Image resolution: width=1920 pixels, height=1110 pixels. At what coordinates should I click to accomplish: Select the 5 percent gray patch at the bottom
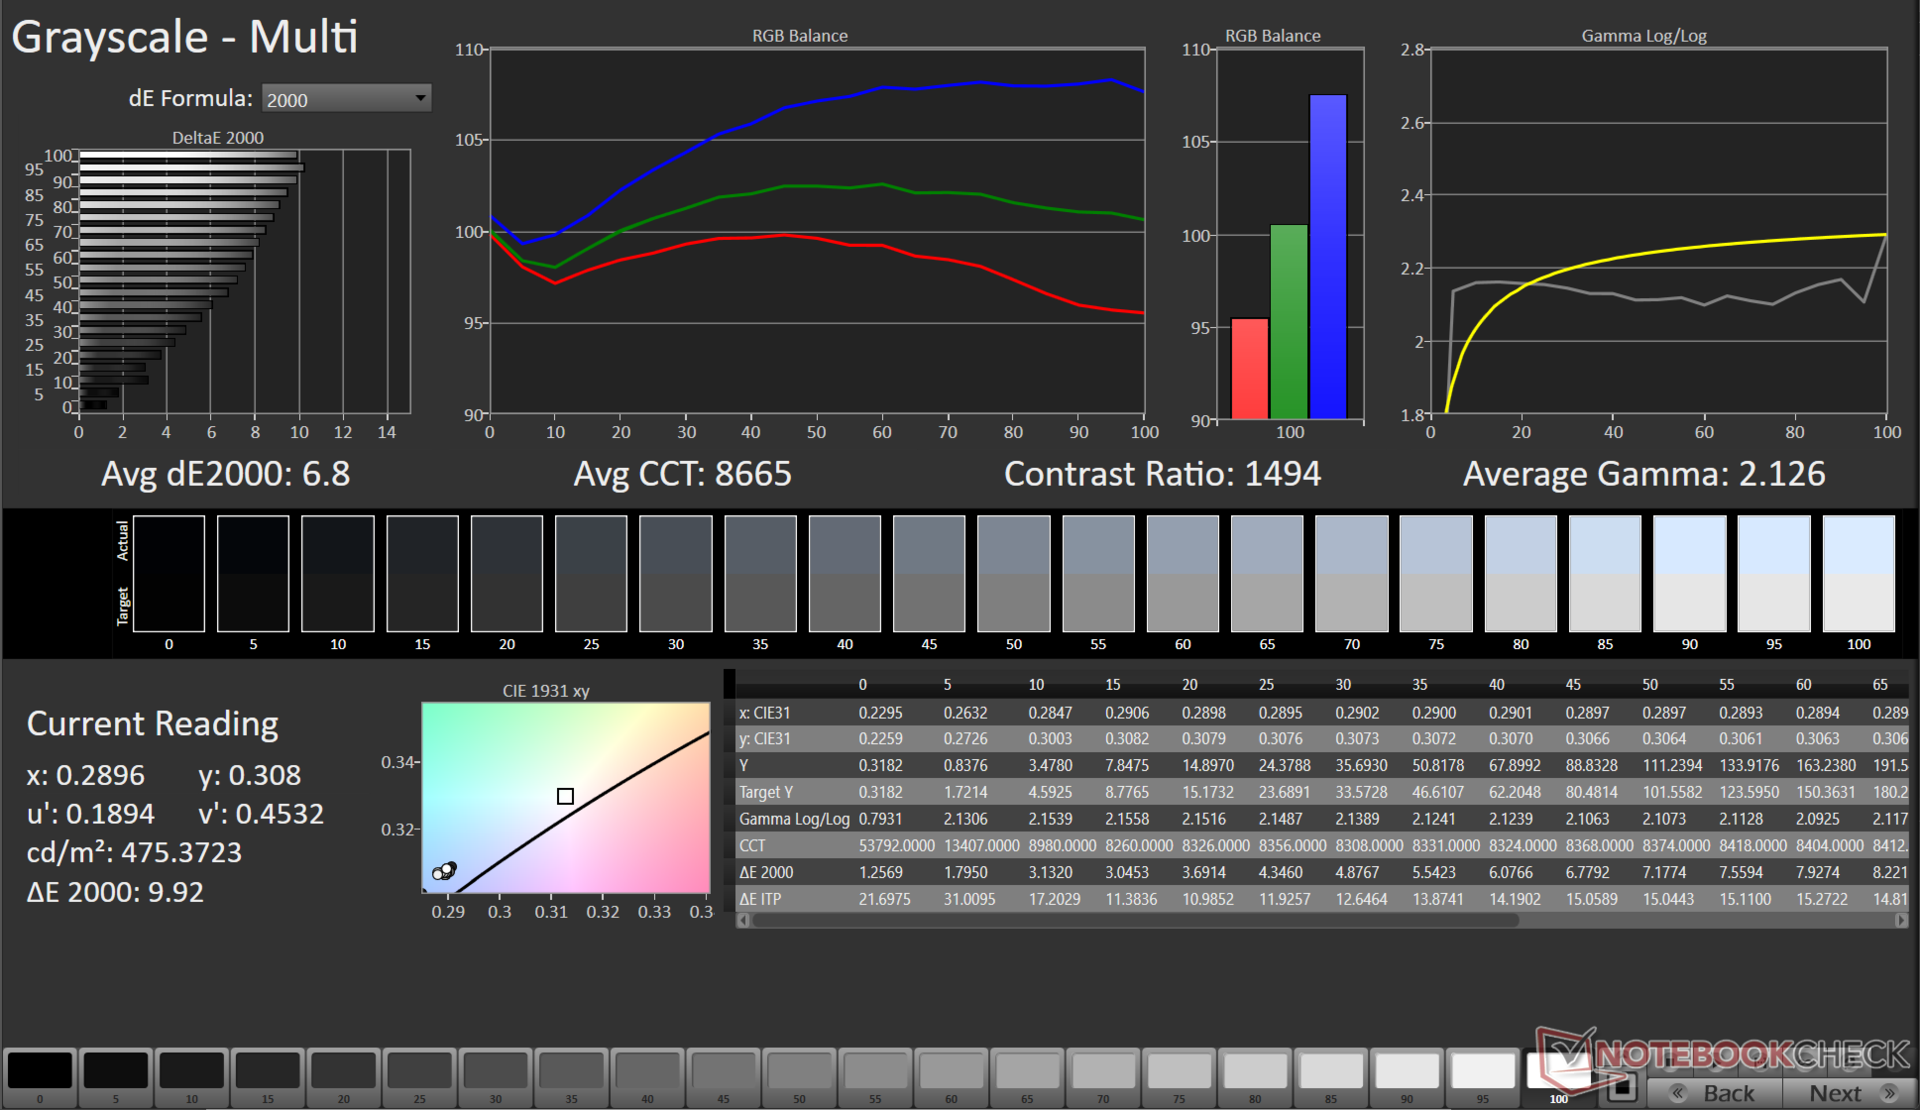tap(116, 1076)
